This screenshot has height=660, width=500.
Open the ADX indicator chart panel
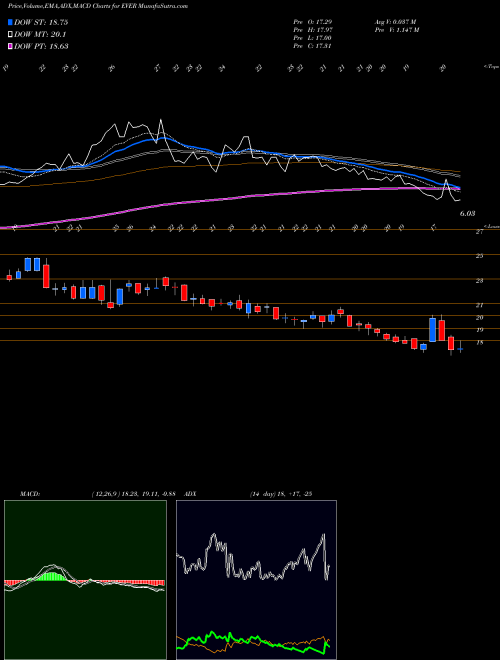256,580
